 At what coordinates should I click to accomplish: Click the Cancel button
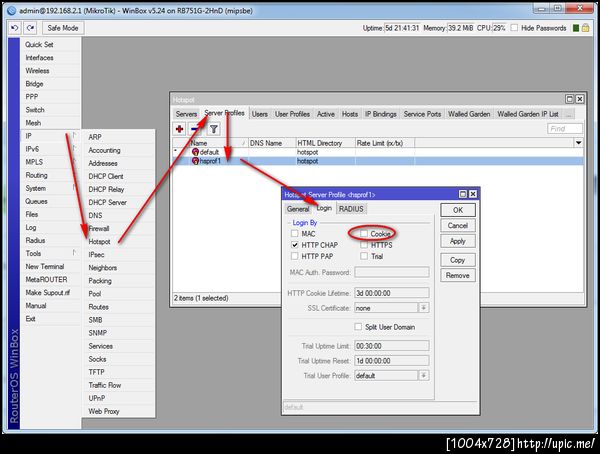(458, 225)
